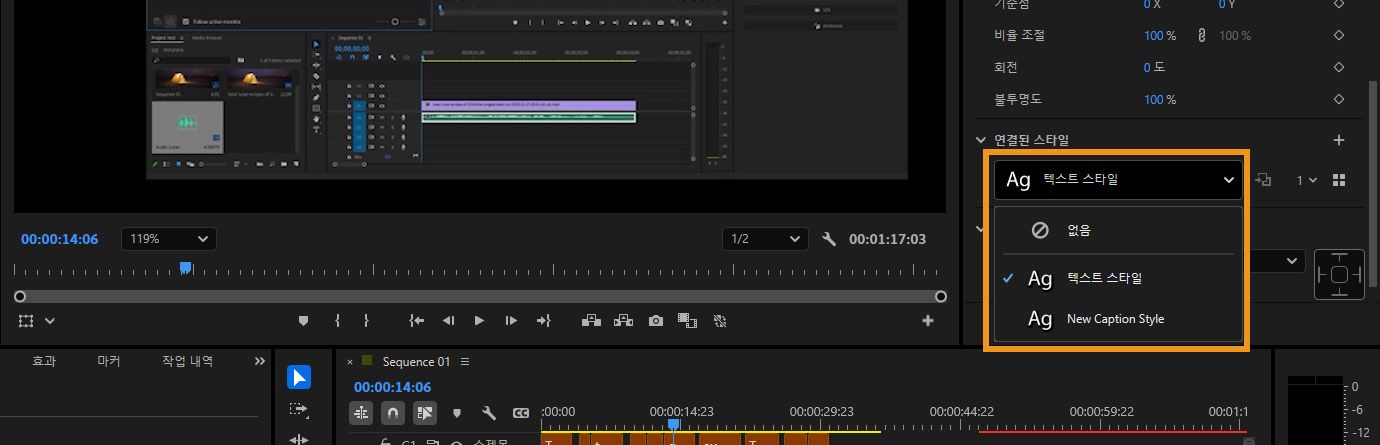Mark In point with the { button

(x=337, y=321)
